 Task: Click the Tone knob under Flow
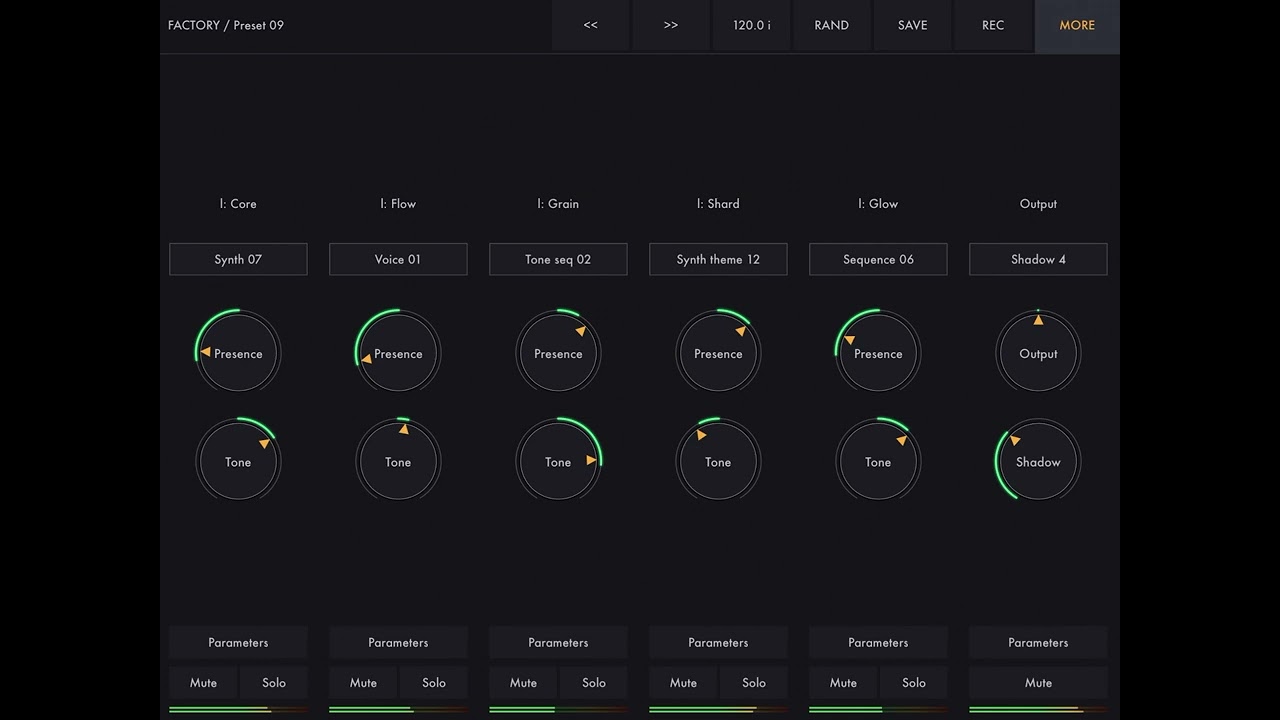coord(398,461)
